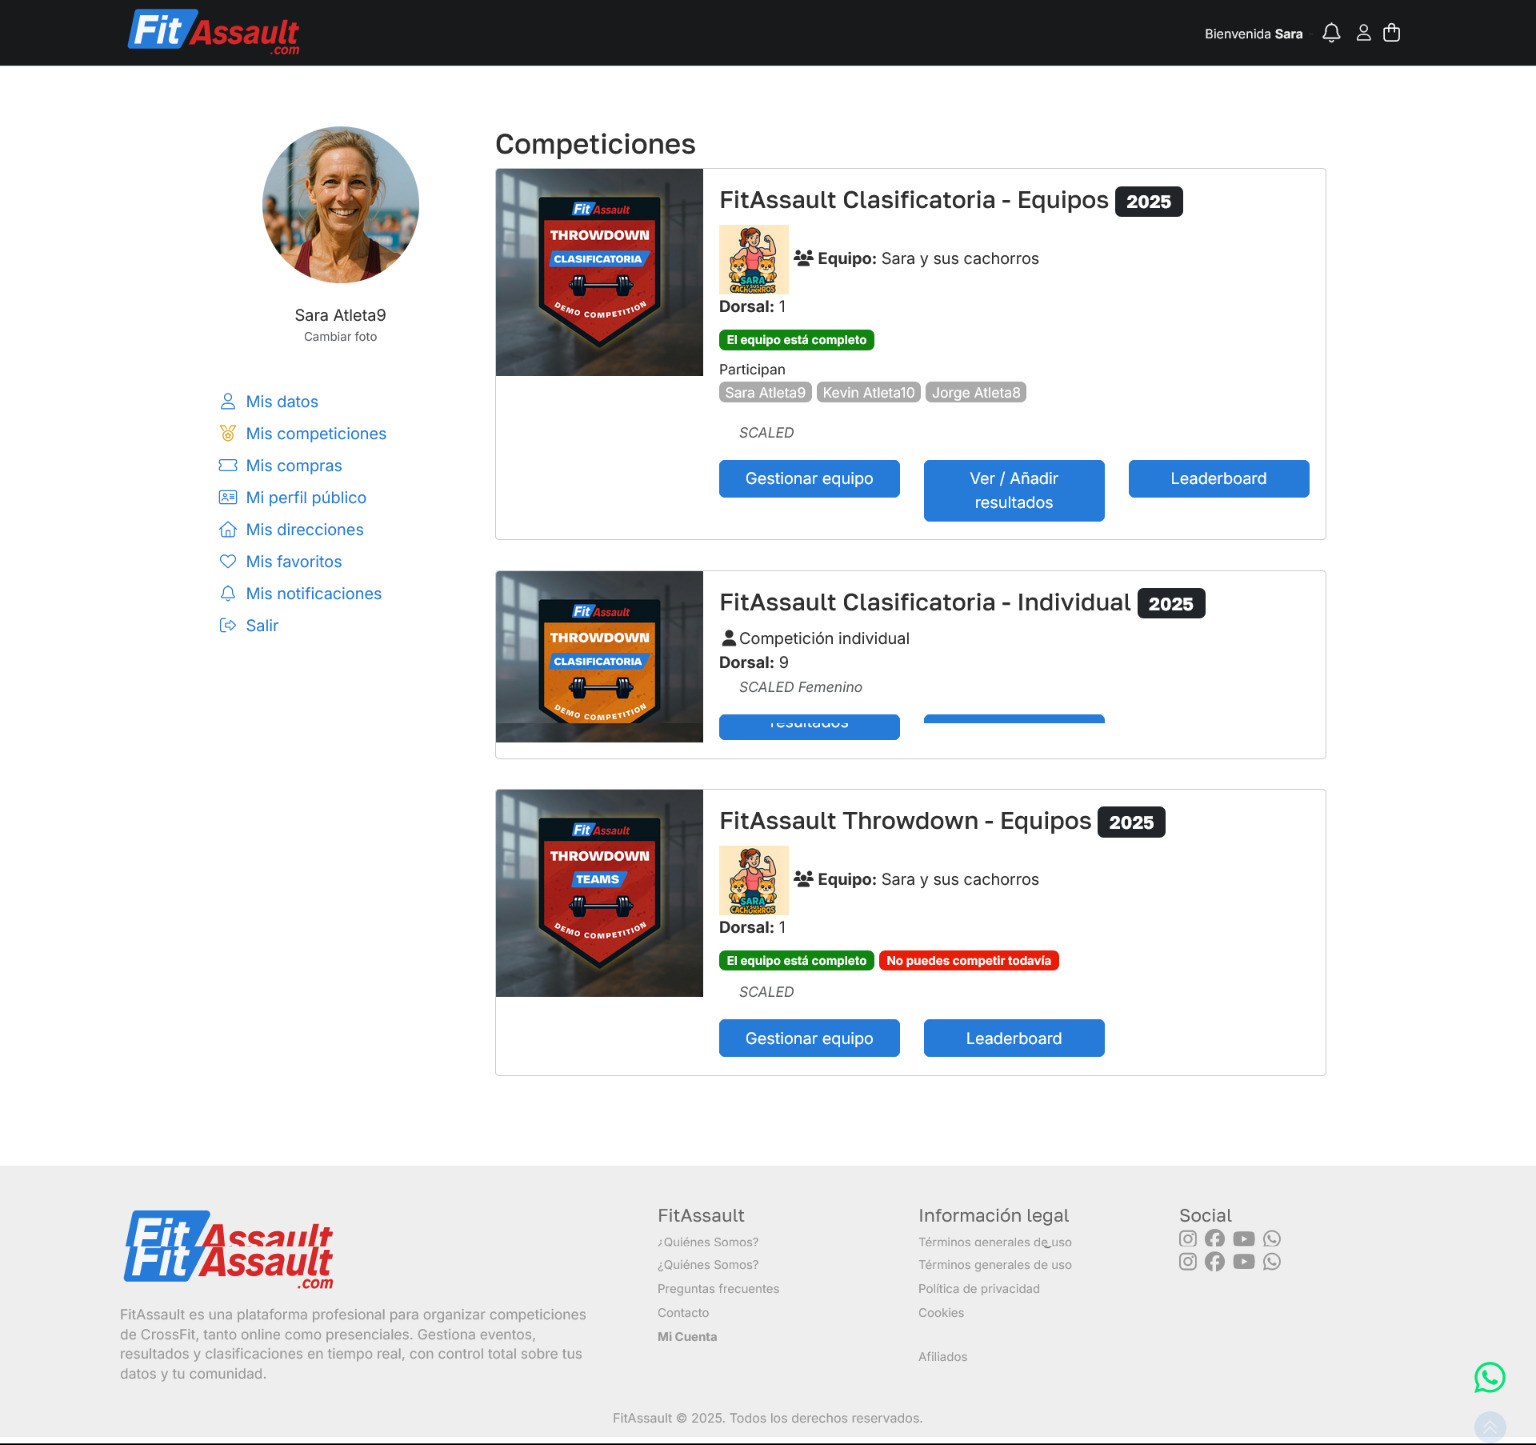Click the ticket icon beside Mis compras
Image resolution: width=1536 pixels, height=1445 pixels.
pyautogui.click(x=228, y=465)
